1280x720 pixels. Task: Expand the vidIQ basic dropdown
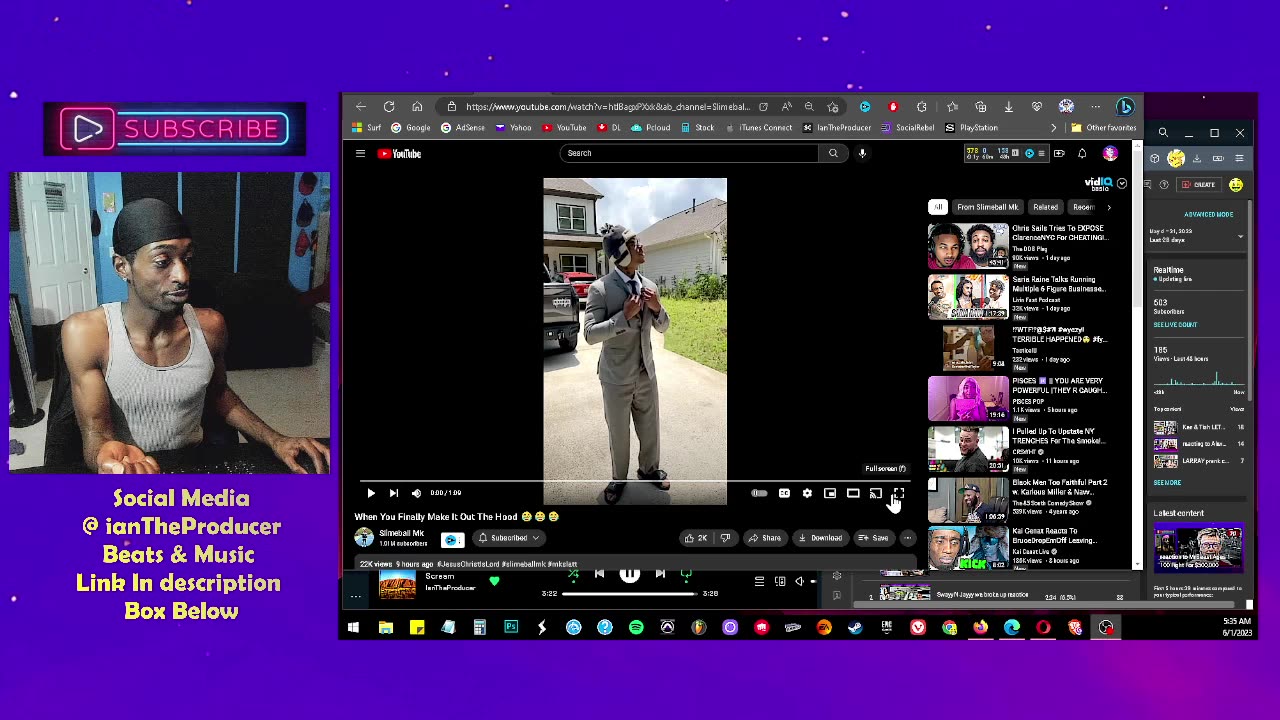tap(1122, 184)
